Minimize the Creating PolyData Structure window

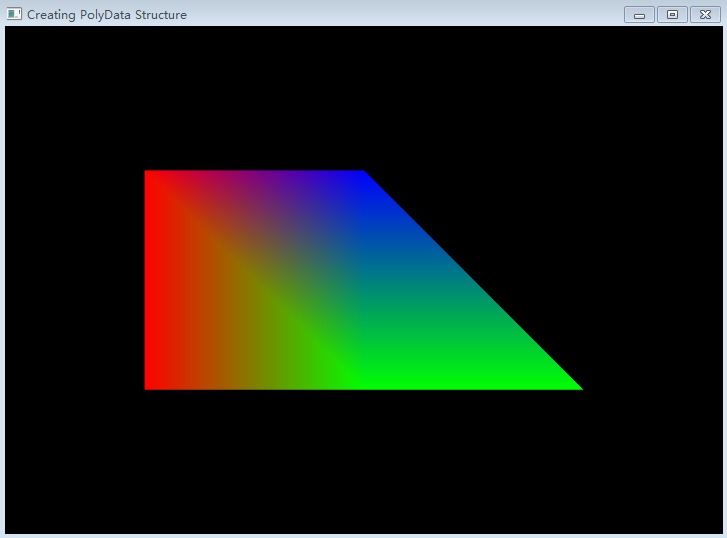pyautogui.click(x=639, y=15)
